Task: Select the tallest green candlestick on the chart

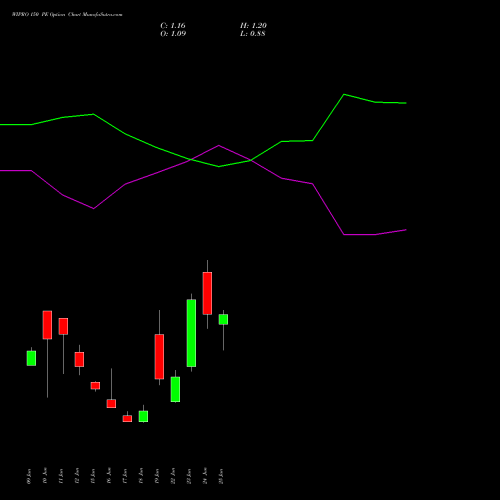Action: 191,333
